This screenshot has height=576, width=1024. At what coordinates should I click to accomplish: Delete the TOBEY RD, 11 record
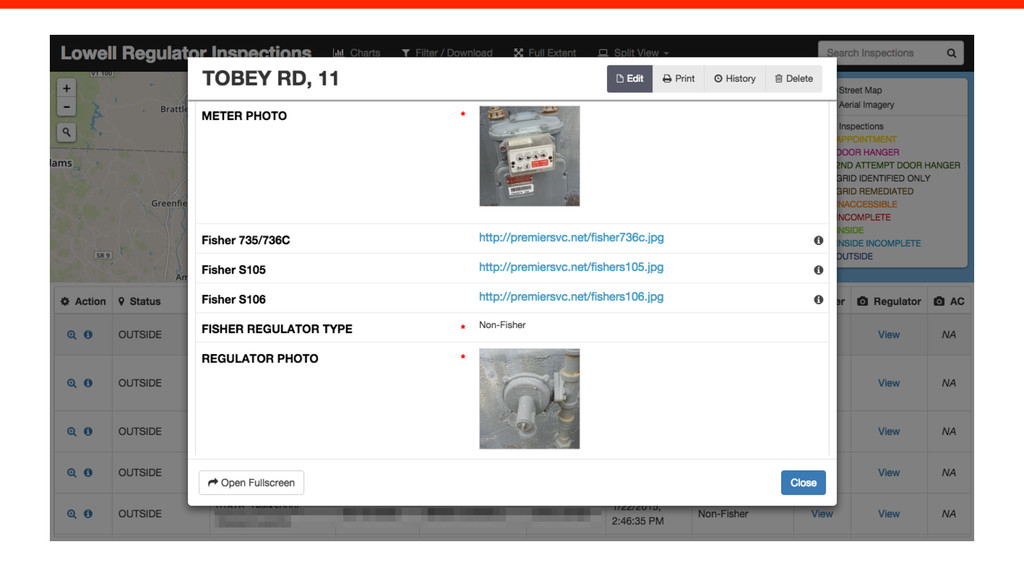tap(793, 78)
